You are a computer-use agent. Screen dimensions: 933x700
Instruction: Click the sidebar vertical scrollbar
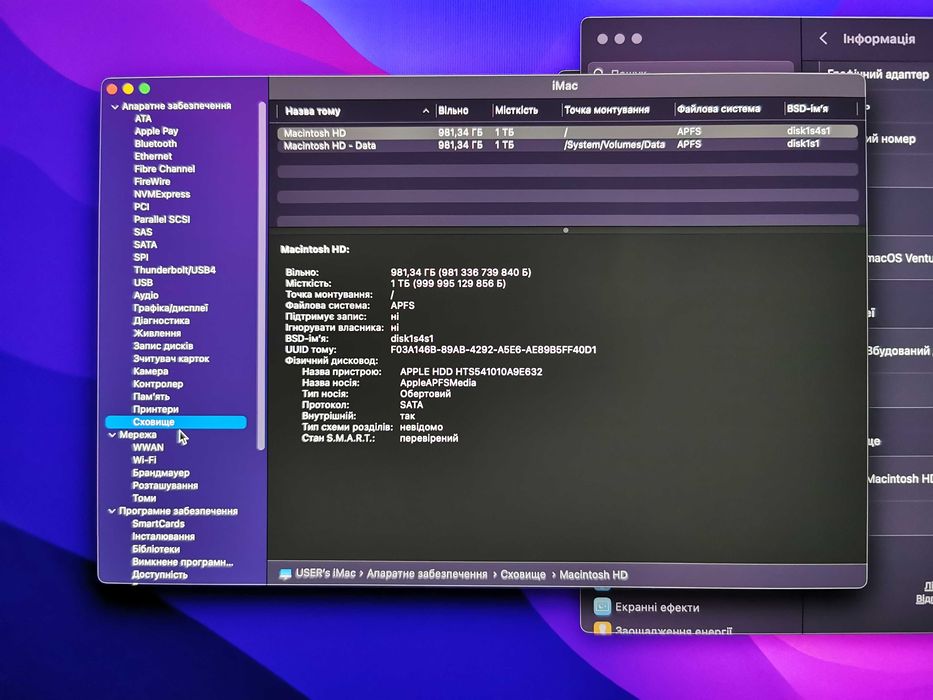click(x=261, y=276)
